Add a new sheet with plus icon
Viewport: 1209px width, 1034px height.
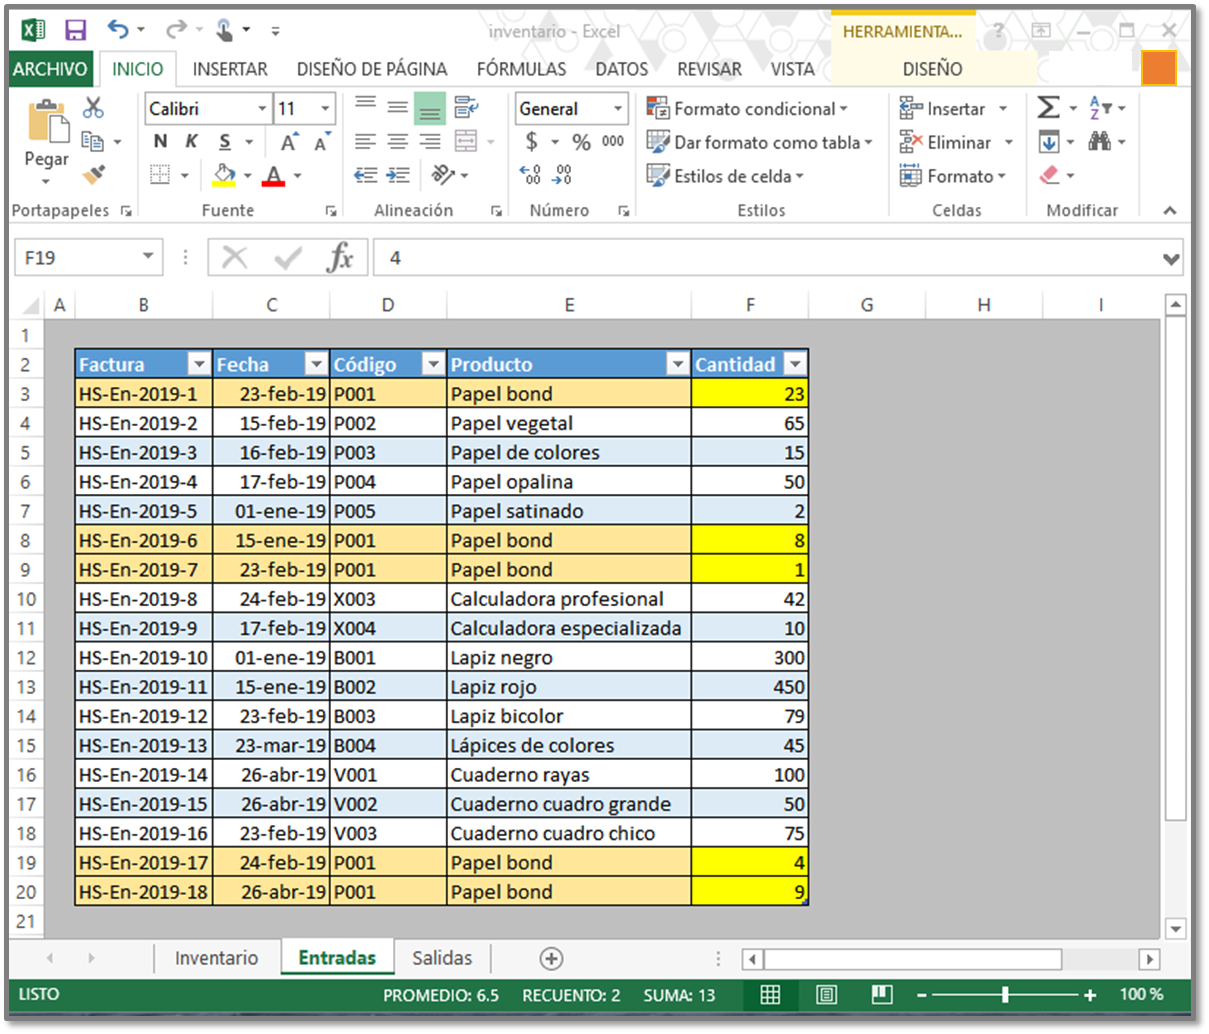[x=551, y=958]
